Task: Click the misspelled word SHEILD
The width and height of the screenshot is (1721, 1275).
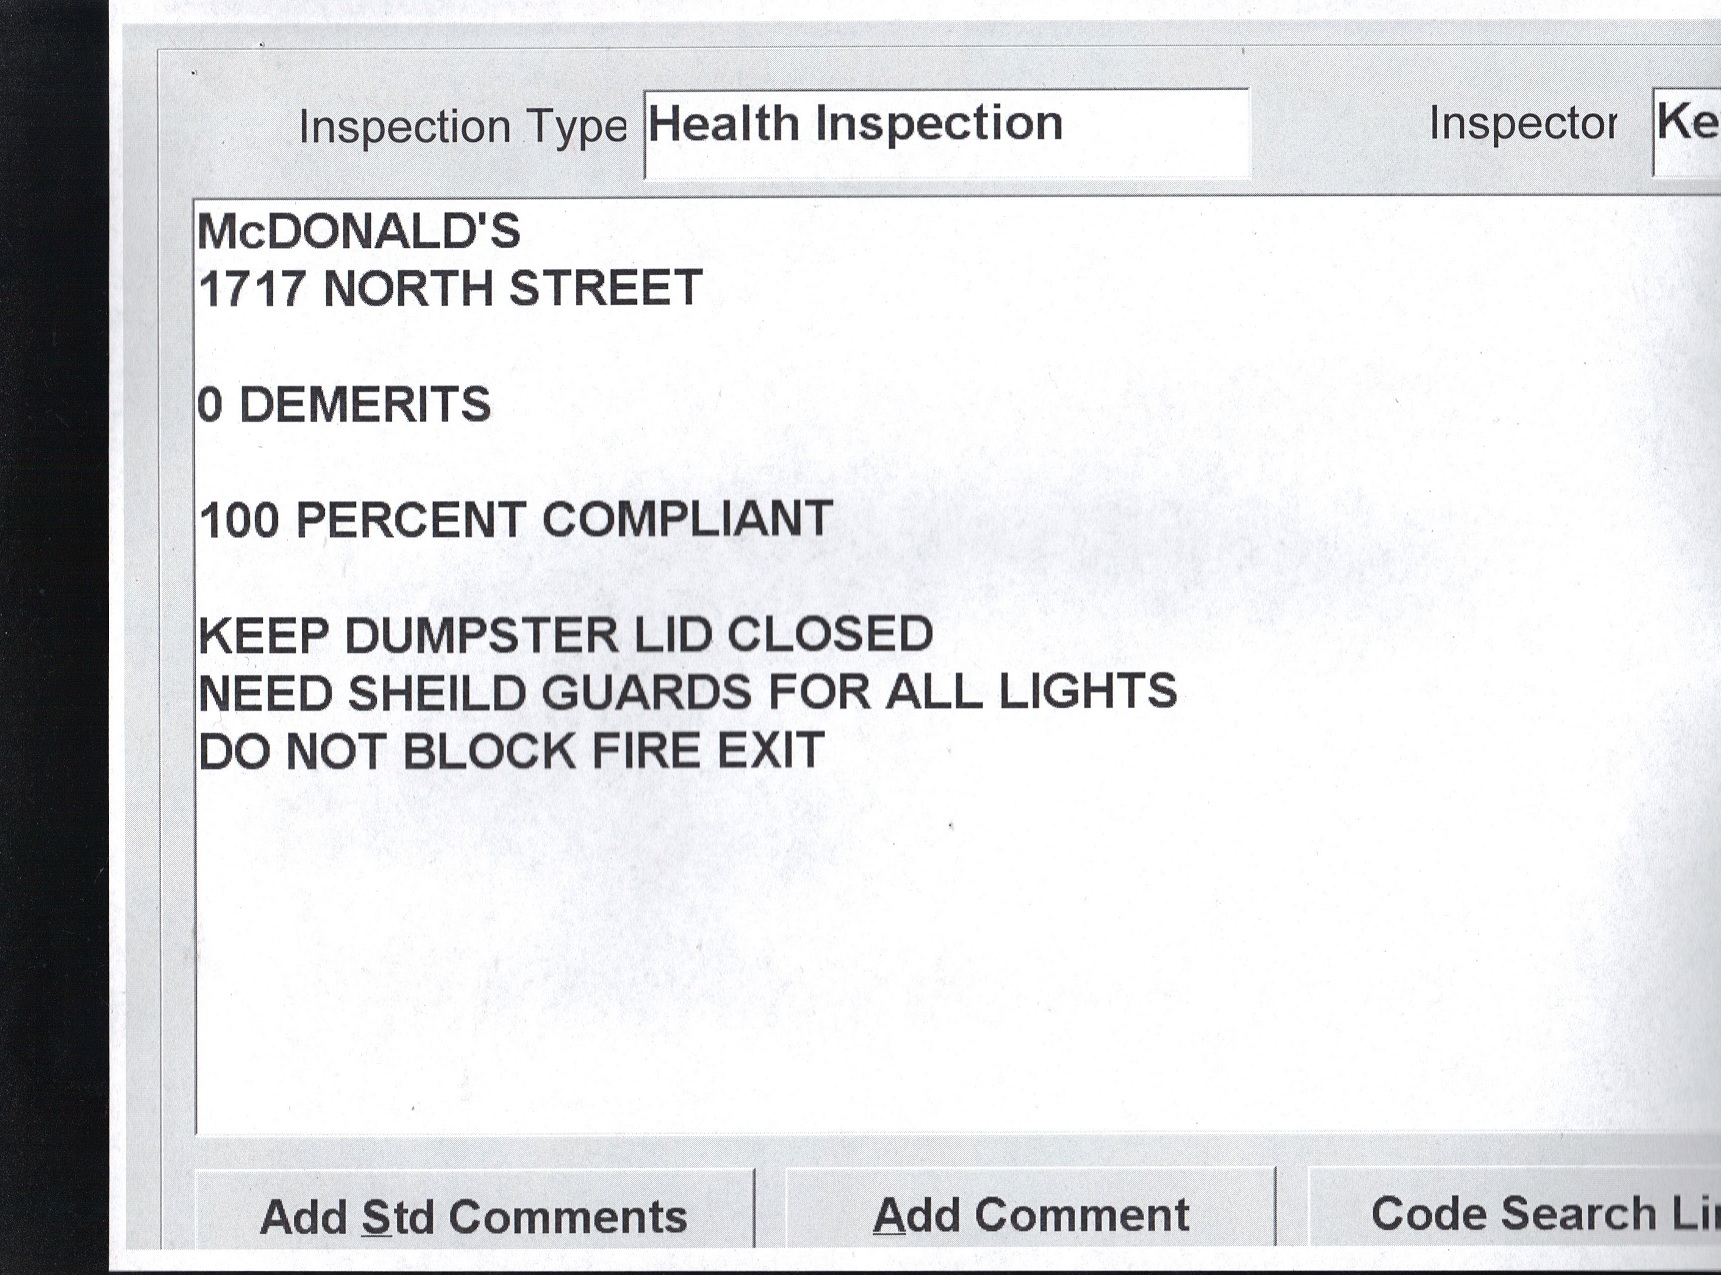Action: pyautogui.click(x=436, y=693)
